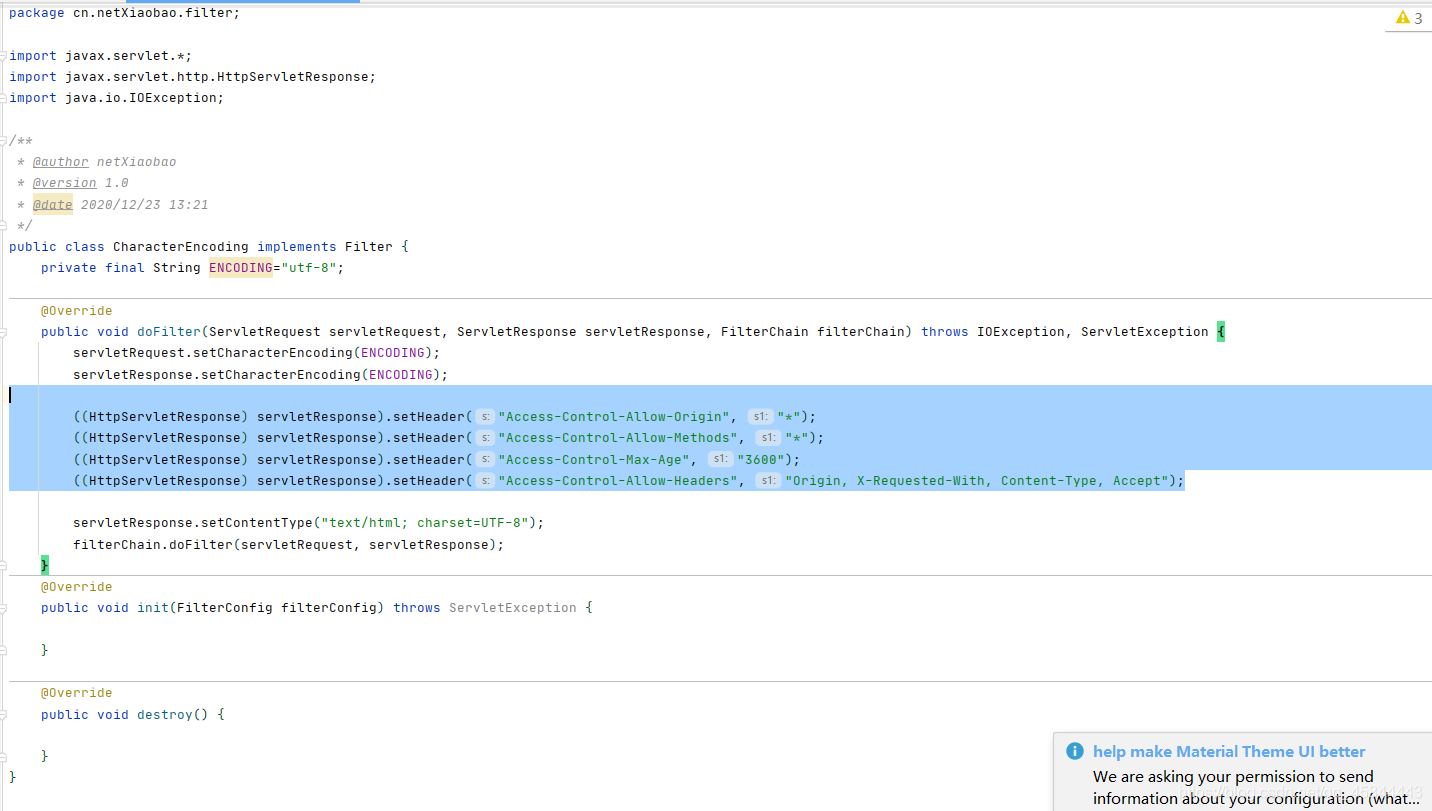Click "Origin, X-Requested-With, Content-Type, Accept" string

[x=977, y=480]
